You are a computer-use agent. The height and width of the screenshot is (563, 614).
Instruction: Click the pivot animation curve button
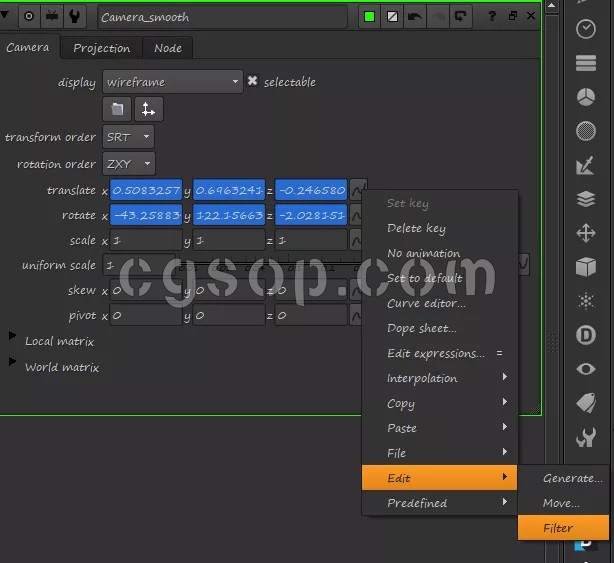pos(356,315)
